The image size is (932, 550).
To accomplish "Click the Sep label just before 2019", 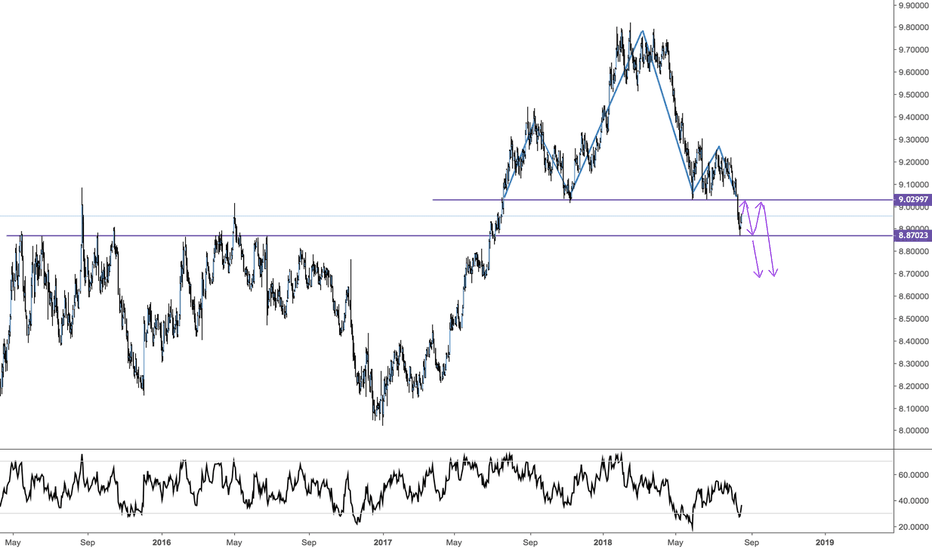I will pyautogui.click(x=751, y=542).
